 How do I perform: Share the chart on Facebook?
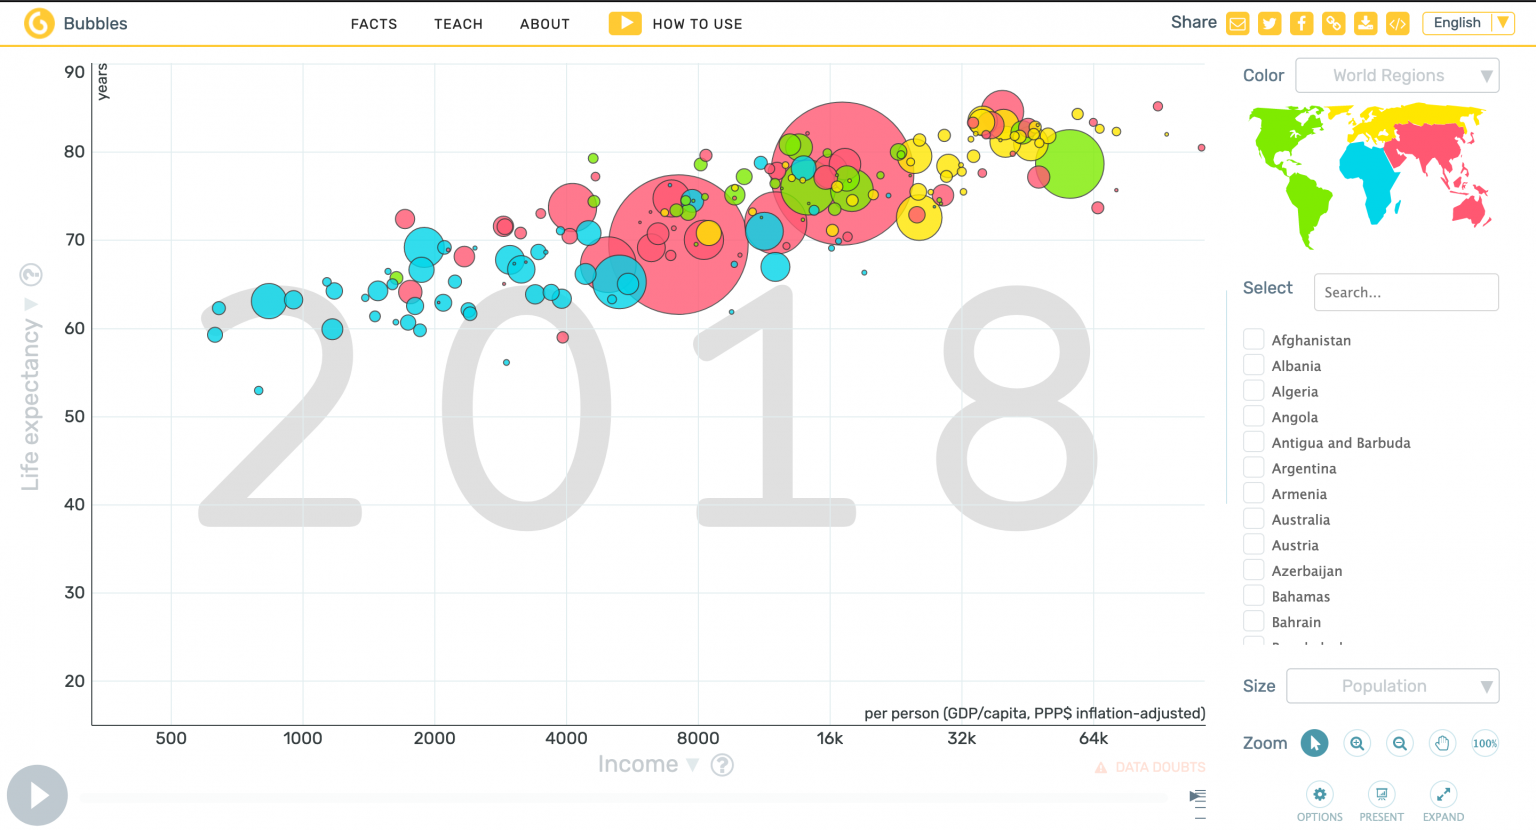[1301, 22]
